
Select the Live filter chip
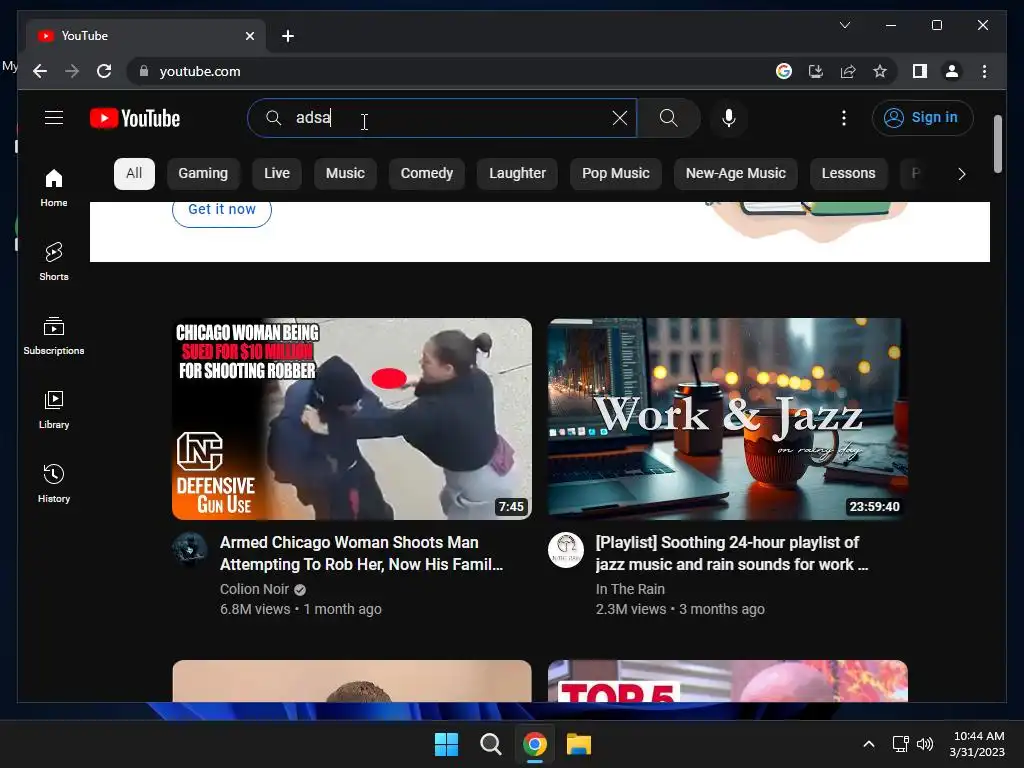point(277,173)
